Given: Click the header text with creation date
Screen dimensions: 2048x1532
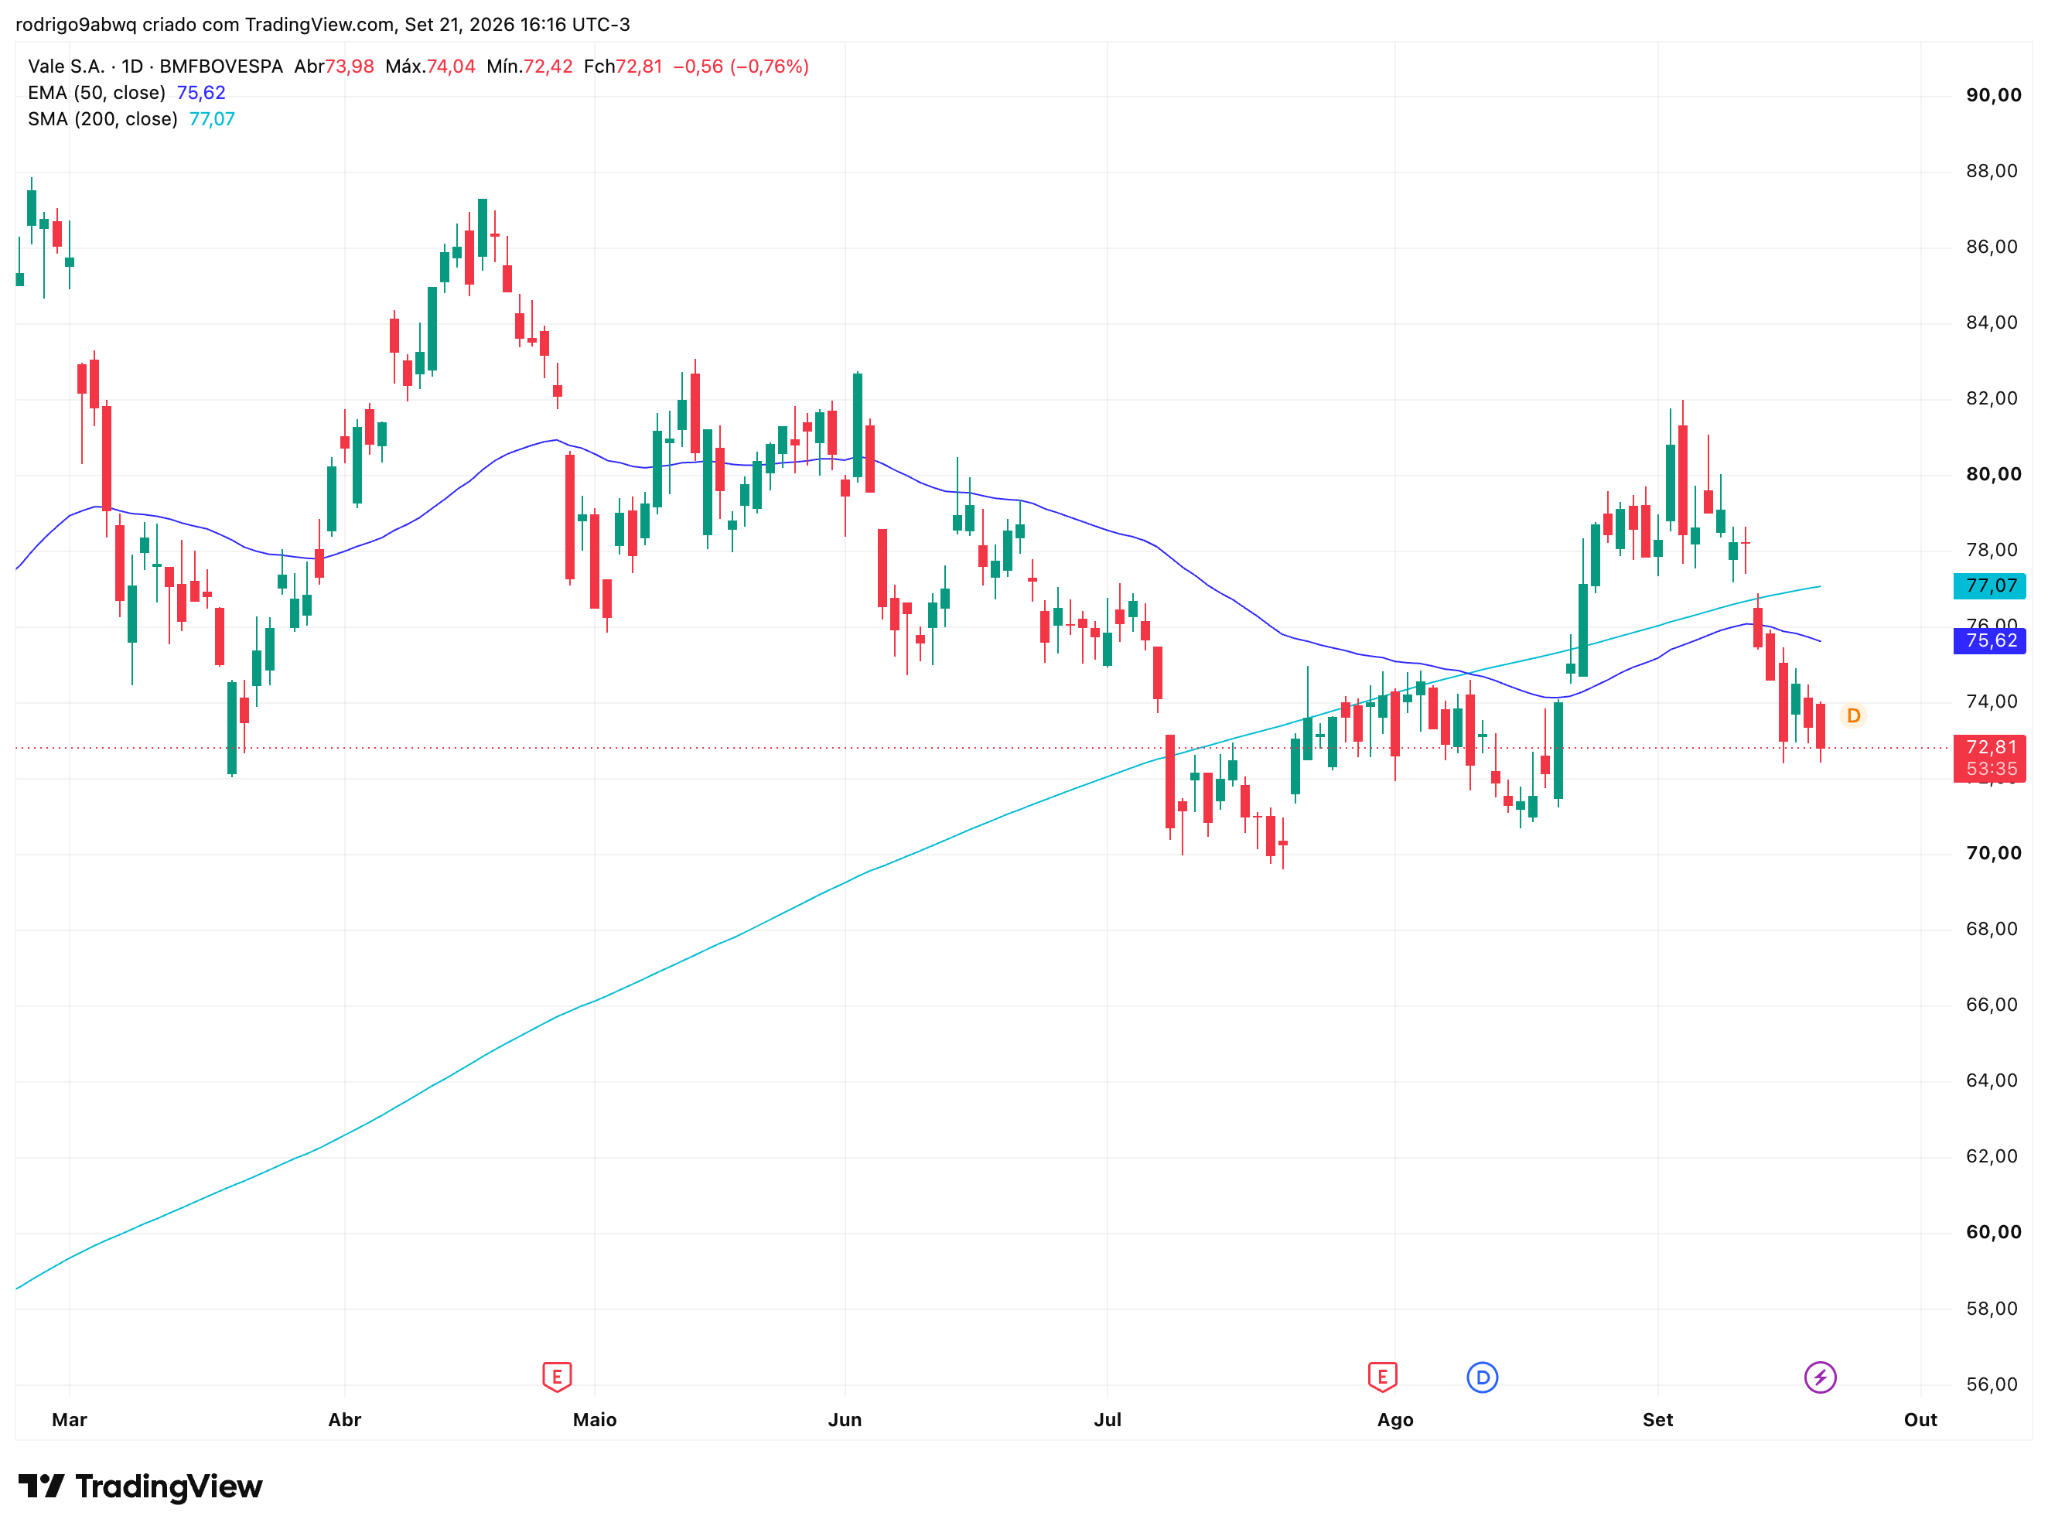Looking at the screenshot, I should (x=323, y=25).
